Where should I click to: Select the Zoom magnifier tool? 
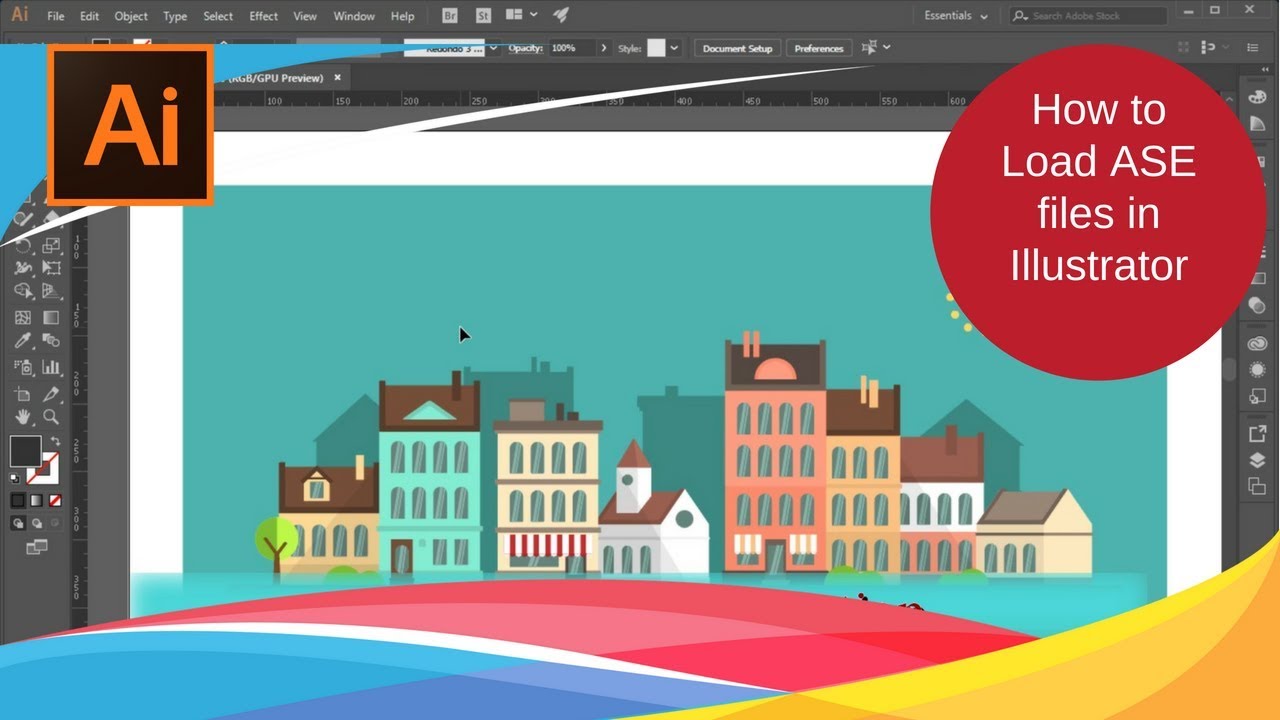51,418
